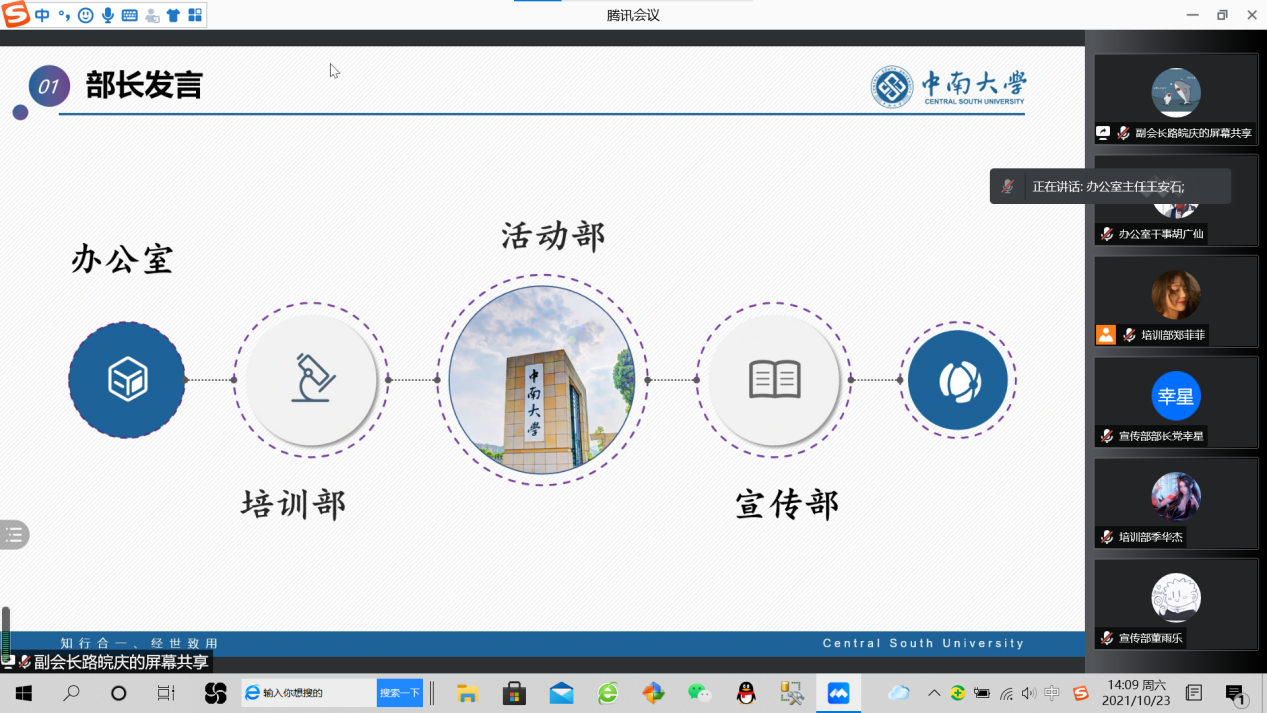1267x713 pixels.
Task: Open the Sogou skin shirt icon
Action: (173, 15)
